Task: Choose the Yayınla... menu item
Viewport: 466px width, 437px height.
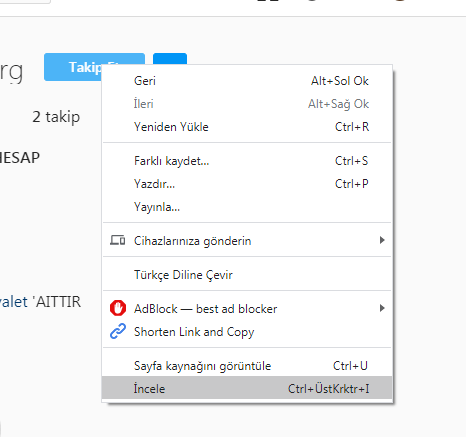Action: (x=247, y=207)
